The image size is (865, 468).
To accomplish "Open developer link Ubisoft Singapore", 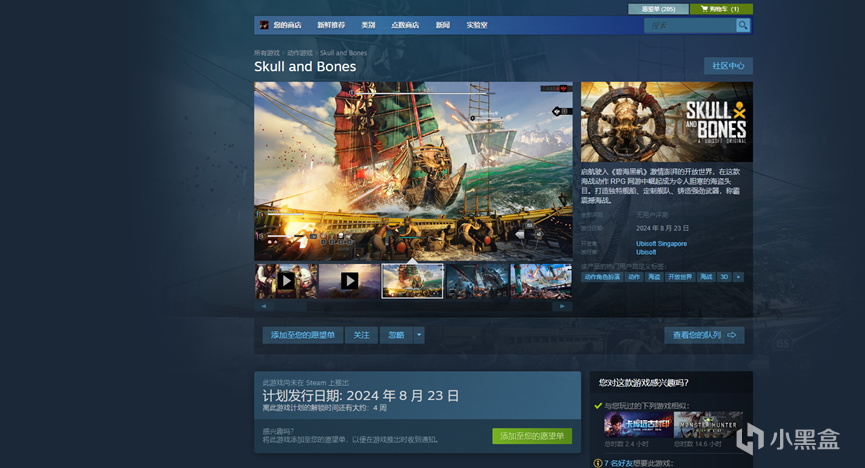I will [661, 243].
